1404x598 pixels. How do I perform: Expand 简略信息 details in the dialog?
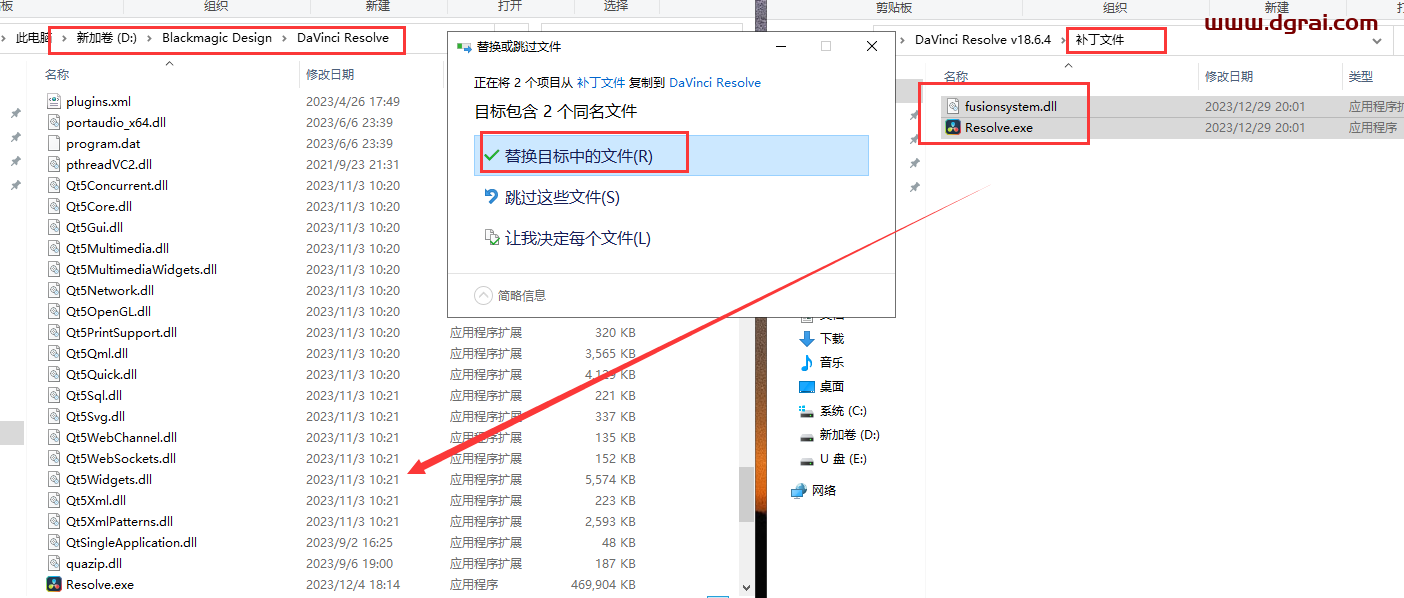coord(511,295)
